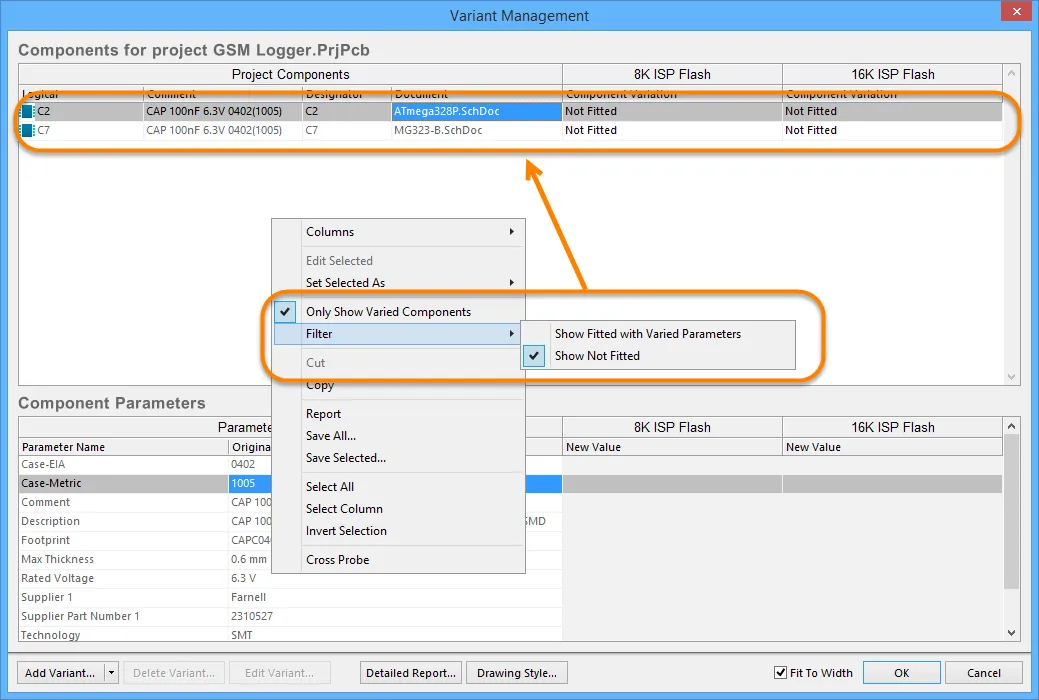
Task: Click the Parameter Name column header
Action: pos(123,447)
